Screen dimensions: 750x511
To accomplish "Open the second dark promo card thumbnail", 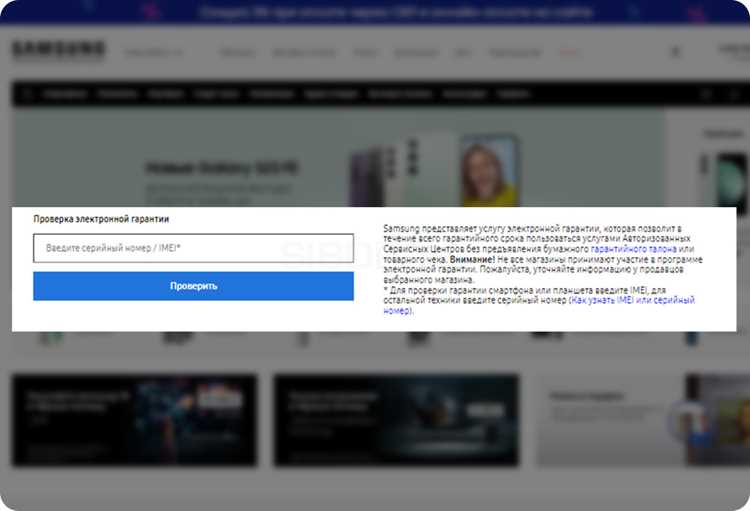I will pos(396,420).
